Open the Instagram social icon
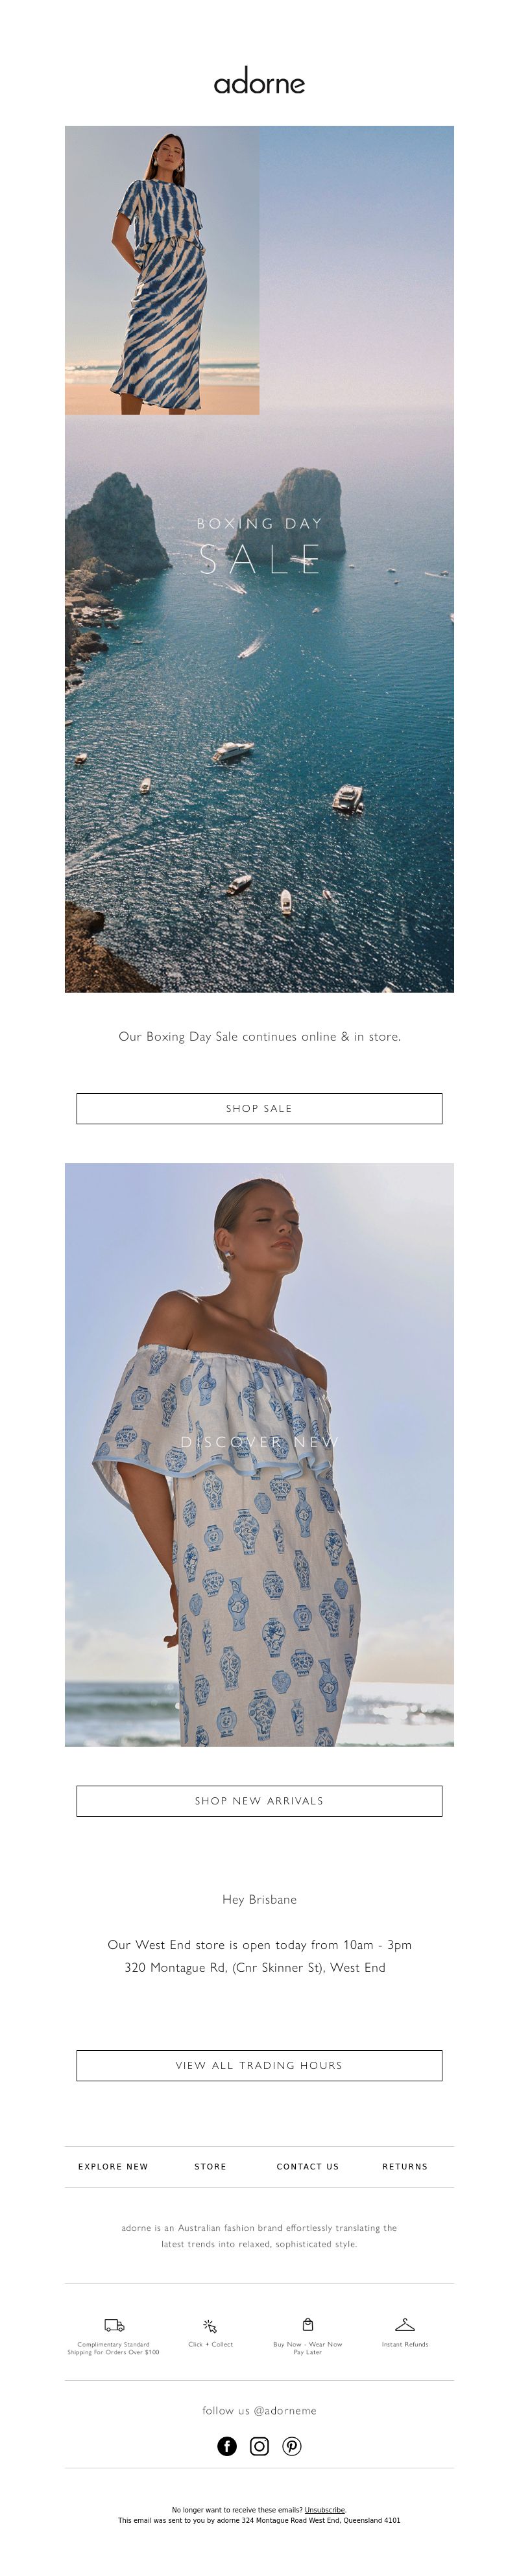The width and height of the screenshot is (519, 2576). (259, 2446)
